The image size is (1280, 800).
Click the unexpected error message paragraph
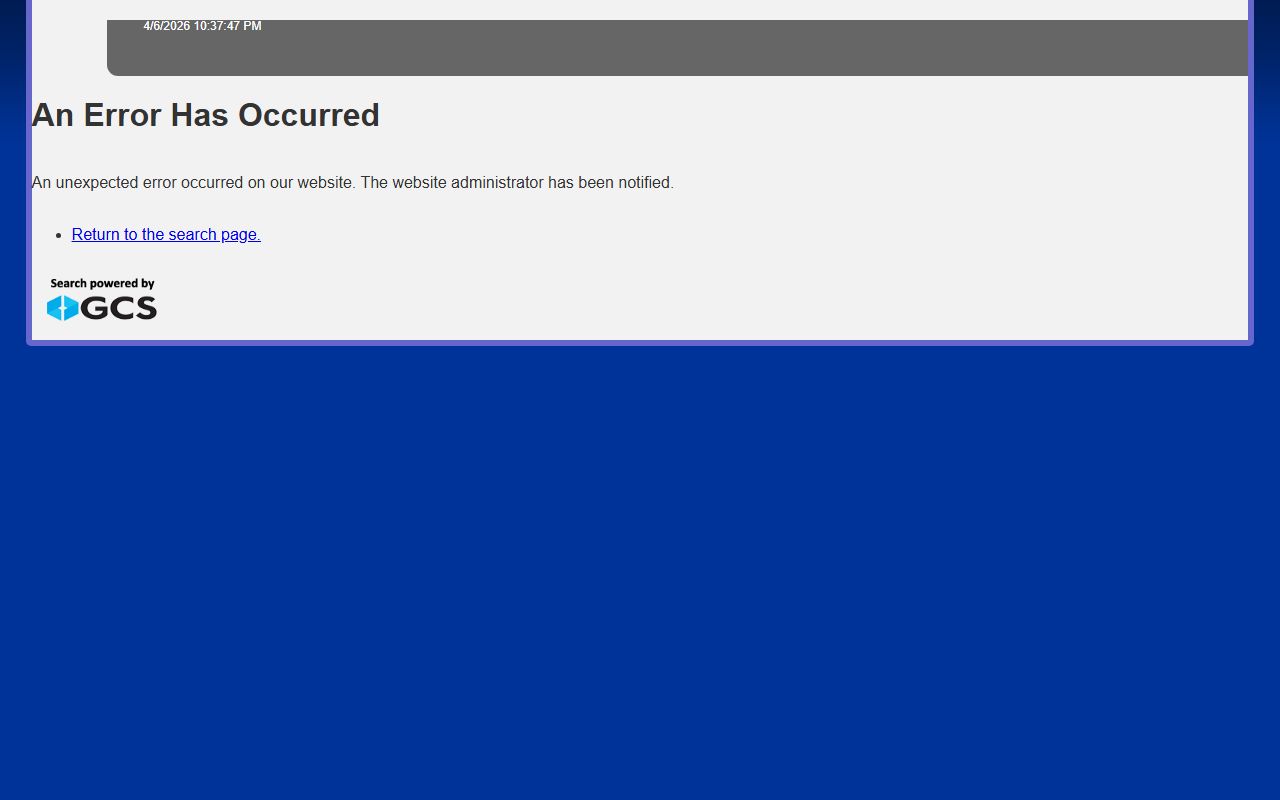pyautogui.click(x=352, y=183)
